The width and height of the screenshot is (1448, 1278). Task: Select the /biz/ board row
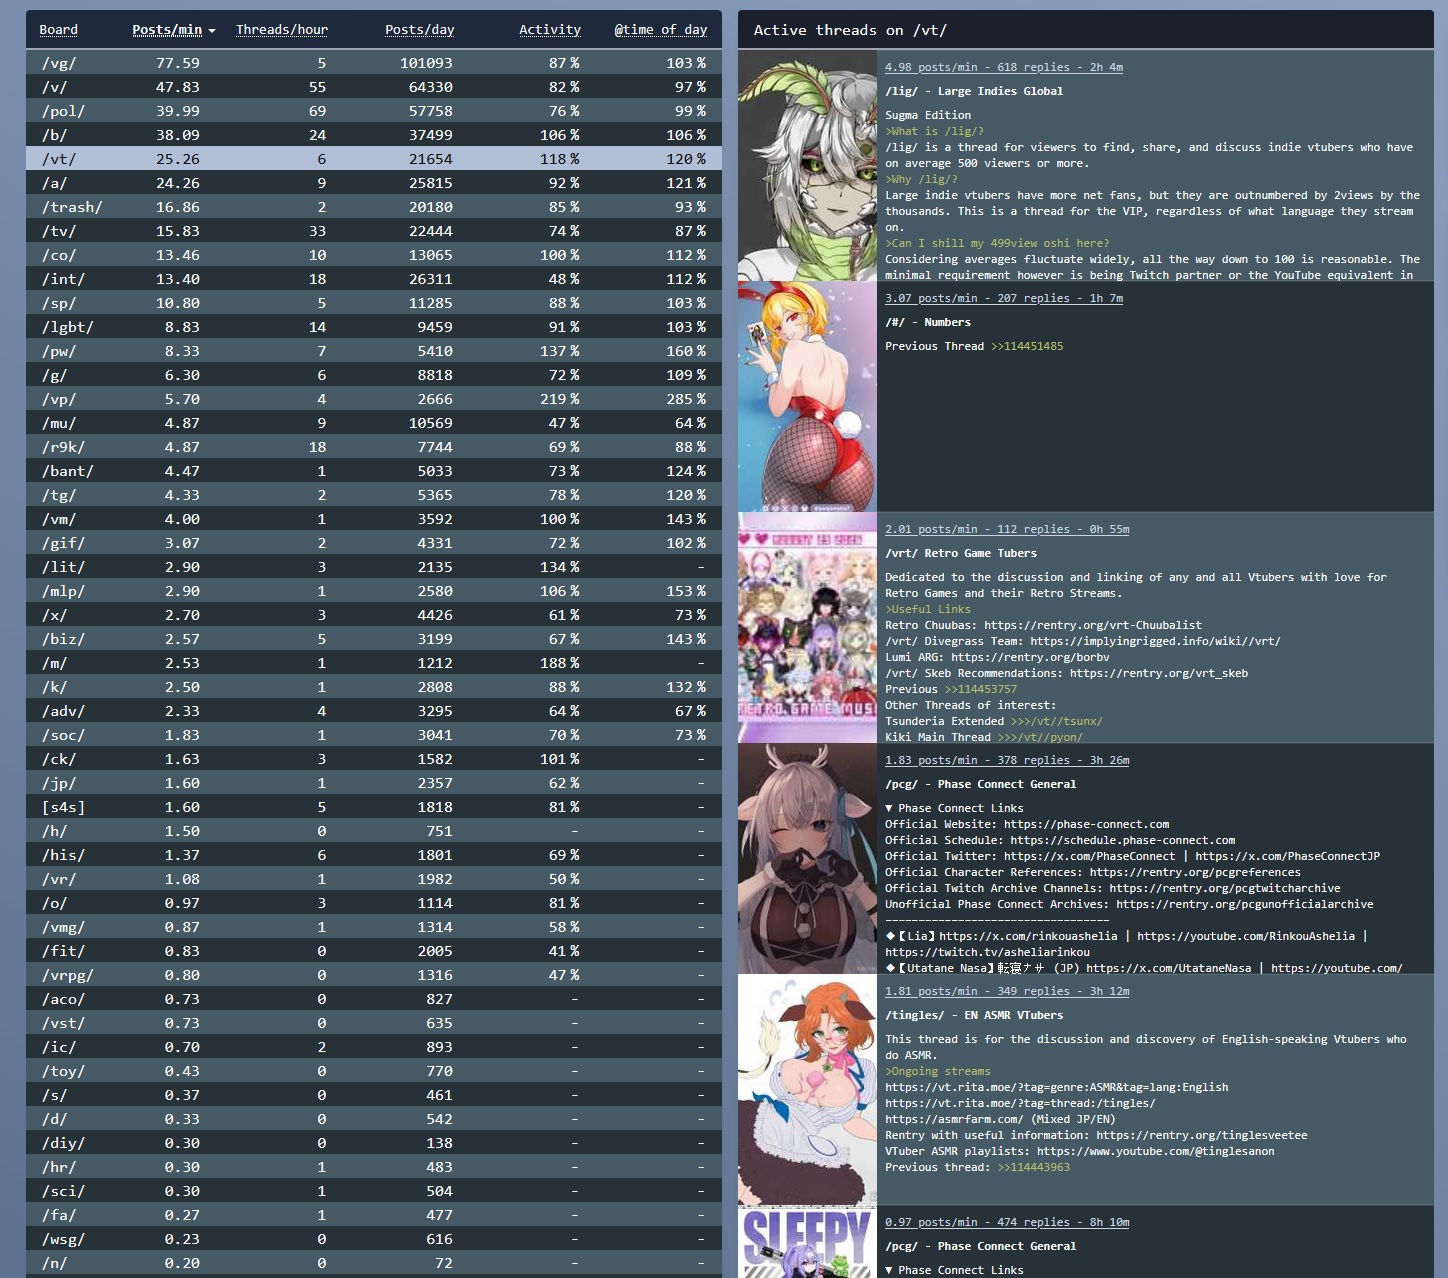(x=374, y=639)
